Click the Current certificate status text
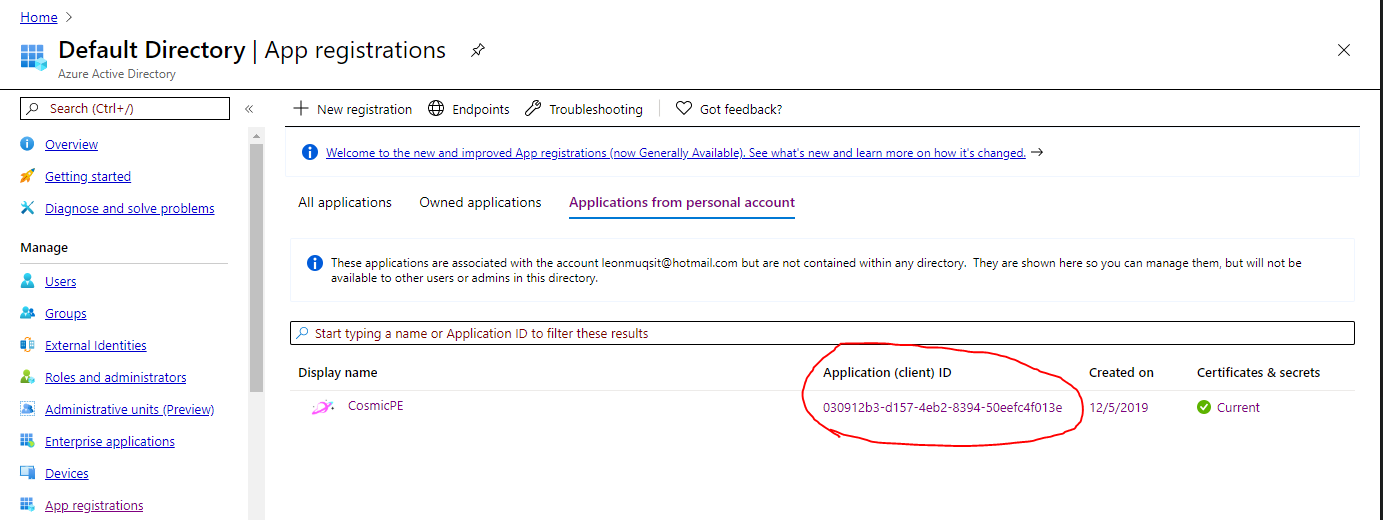Viewport: 1383px width, 520px height. pos(1238,407)
